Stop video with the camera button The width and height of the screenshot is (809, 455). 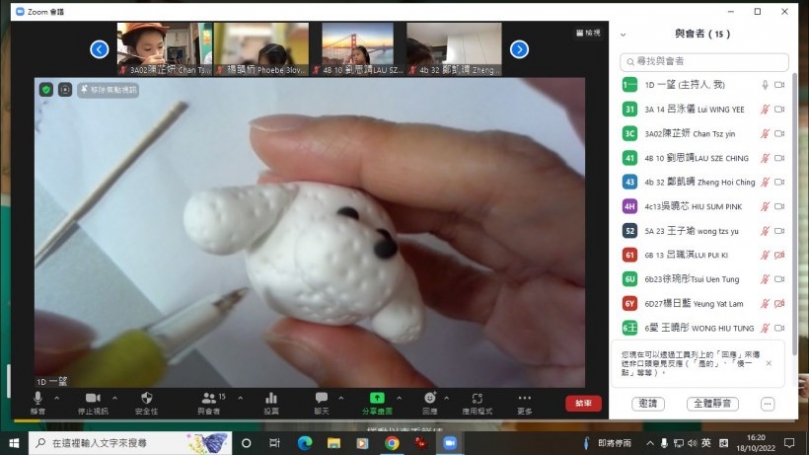point(93,402)
